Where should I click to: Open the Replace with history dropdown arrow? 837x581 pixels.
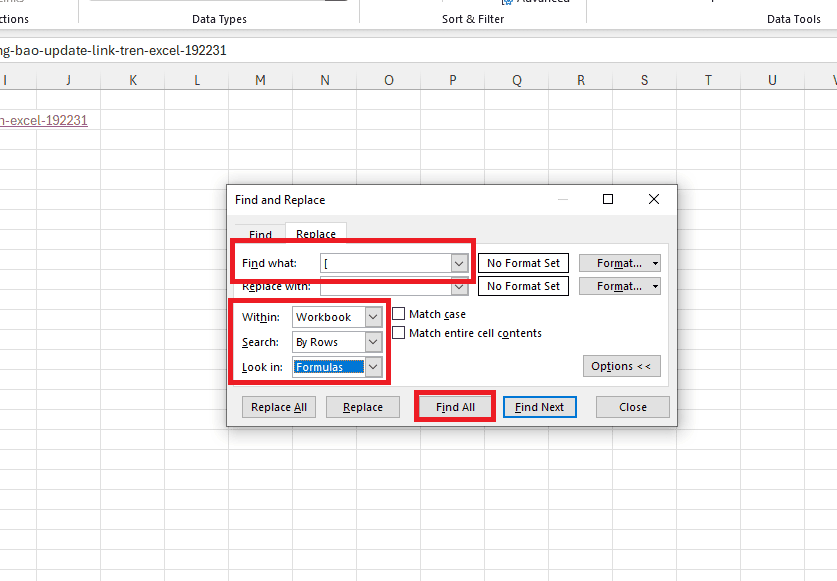tap(459, 286)
